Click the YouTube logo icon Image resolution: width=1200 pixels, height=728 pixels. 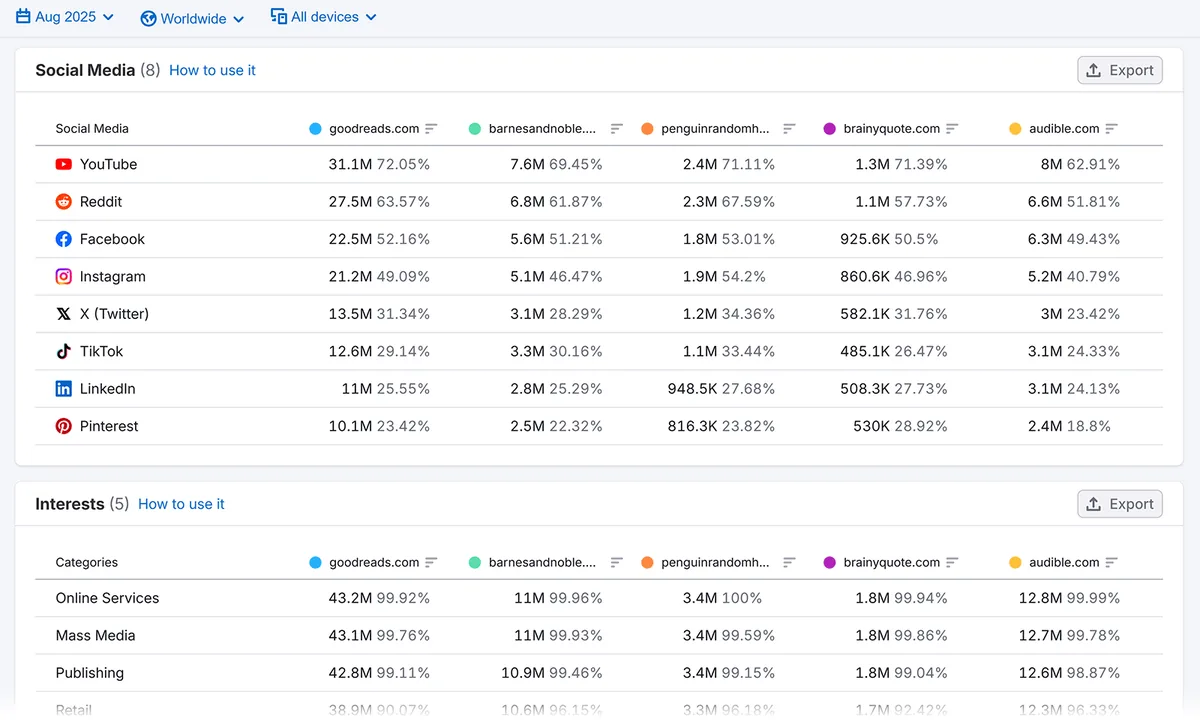[64, 164]
